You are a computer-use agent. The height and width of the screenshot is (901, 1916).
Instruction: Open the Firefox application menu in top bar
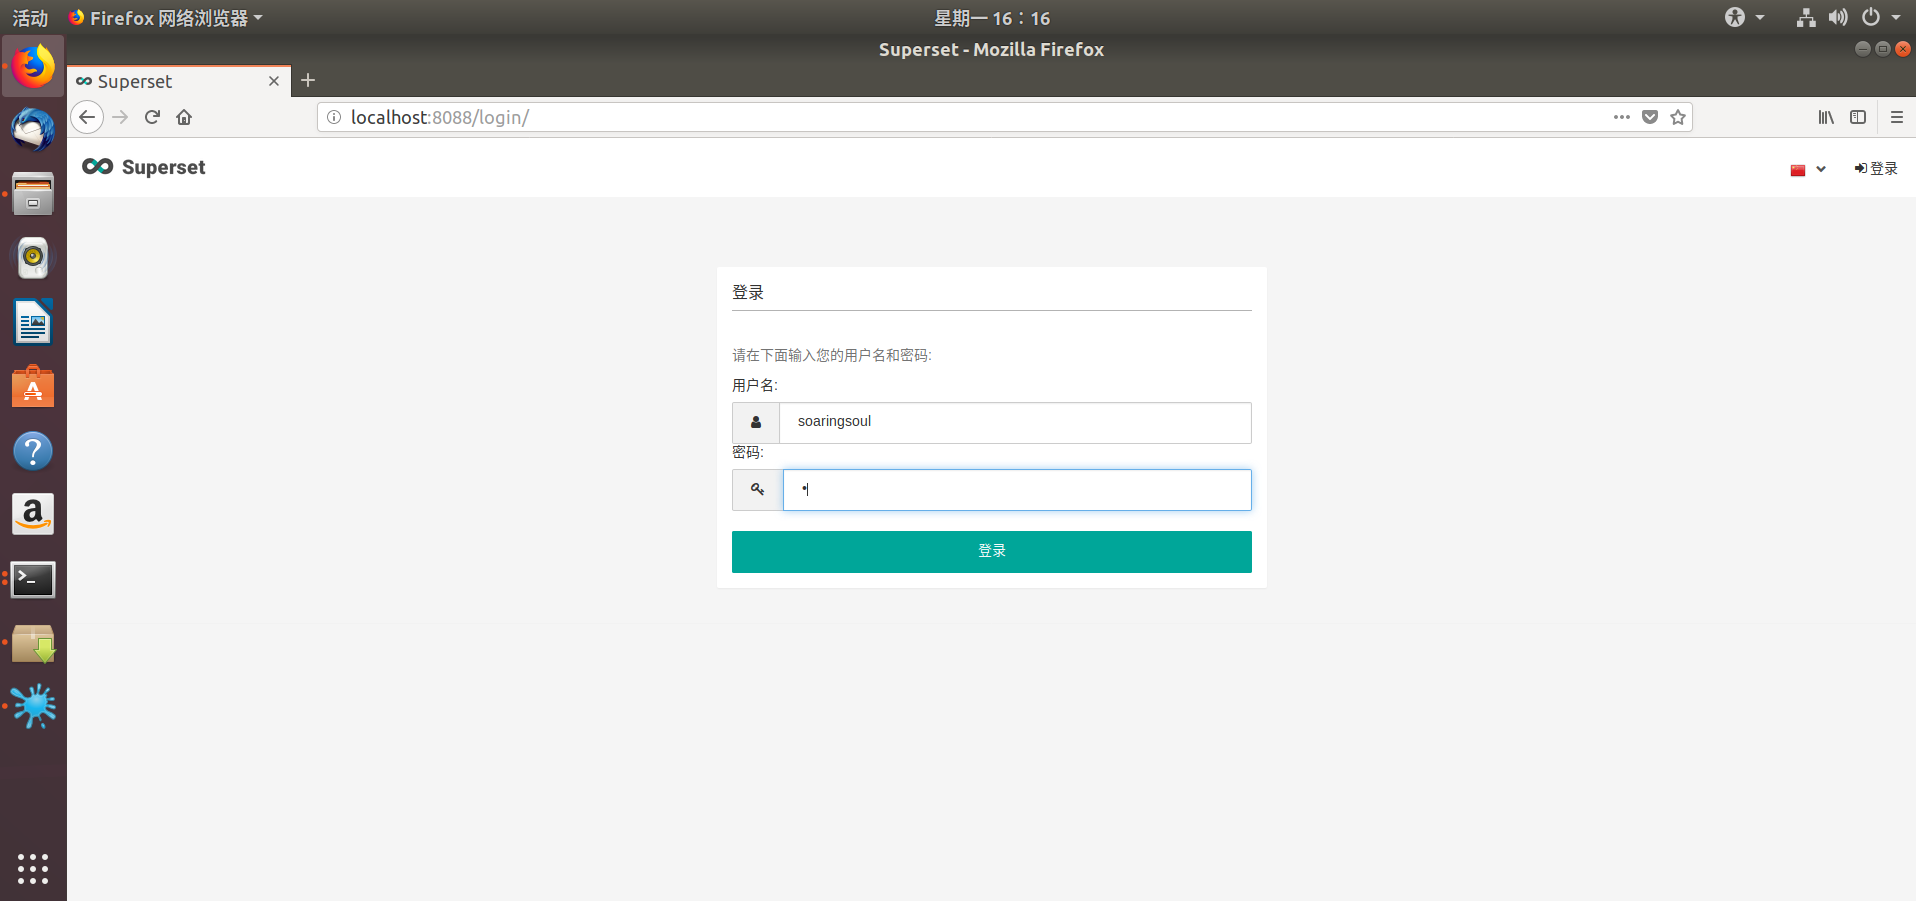[x=166, y=18]
